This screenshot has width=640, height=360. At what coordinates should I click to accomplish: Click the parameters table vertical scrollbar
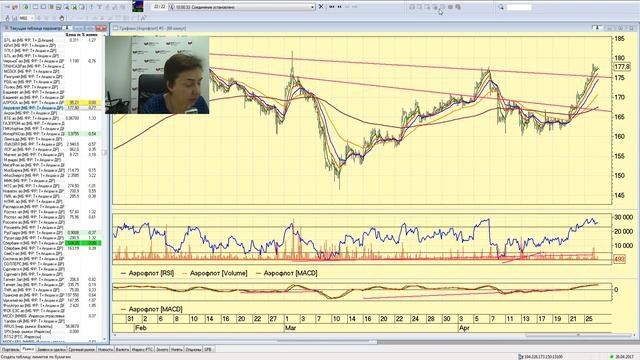(x=104, y=188)
